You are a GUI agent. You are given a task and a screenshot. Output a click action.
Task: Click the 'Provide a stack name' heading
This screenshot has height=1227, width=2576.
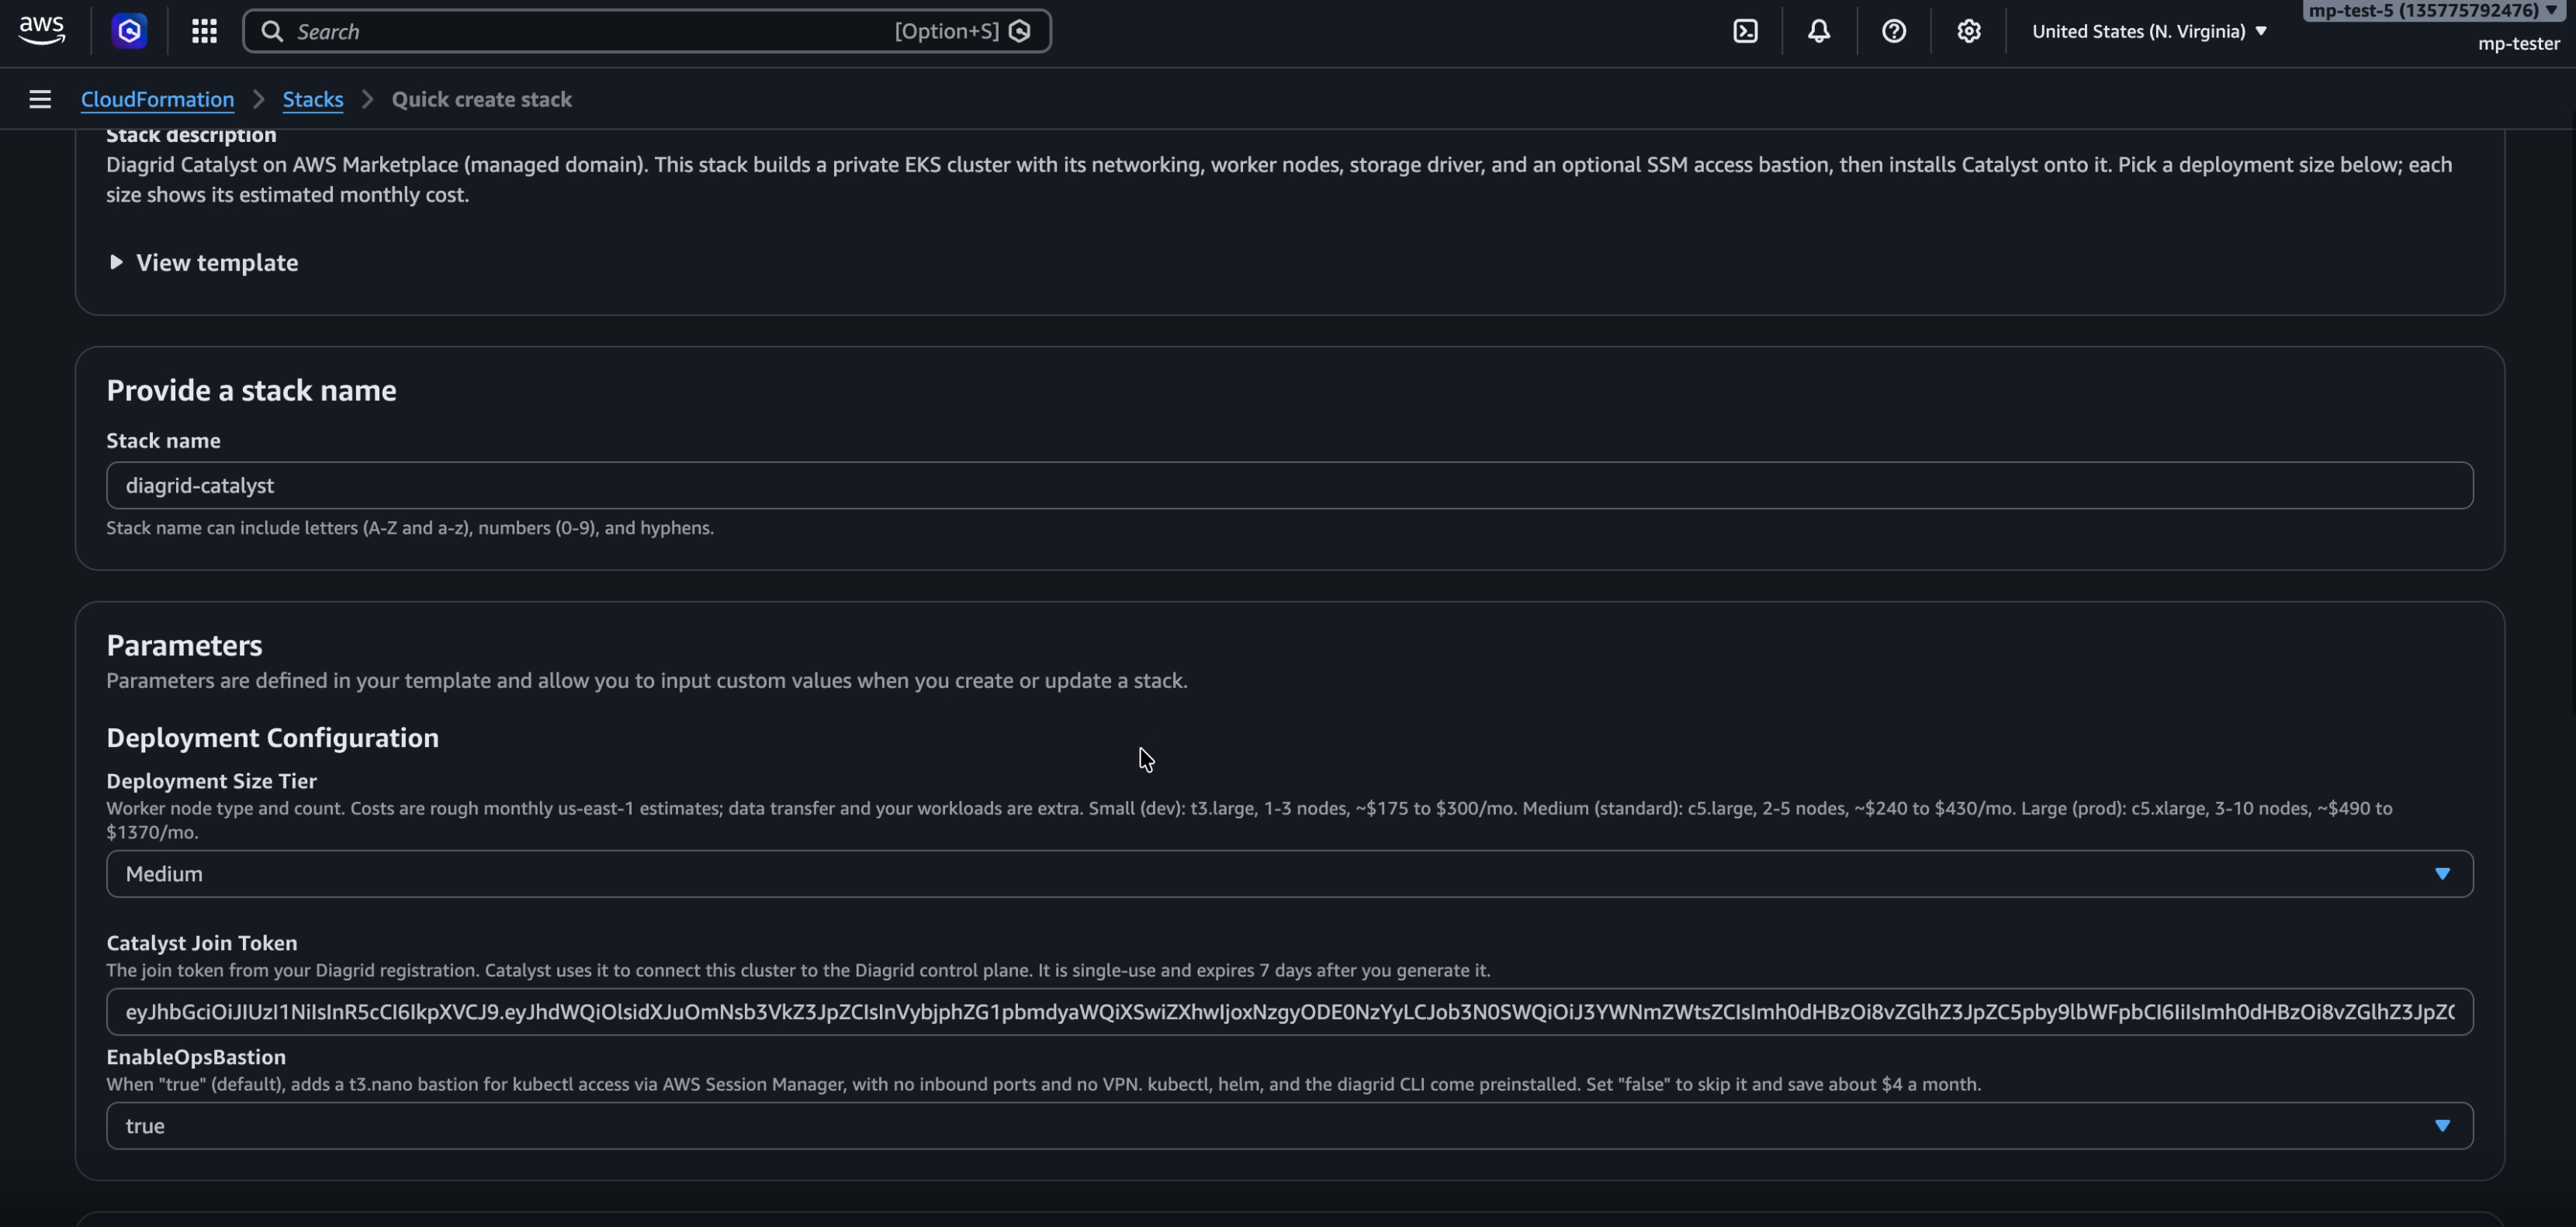(251, 390)
